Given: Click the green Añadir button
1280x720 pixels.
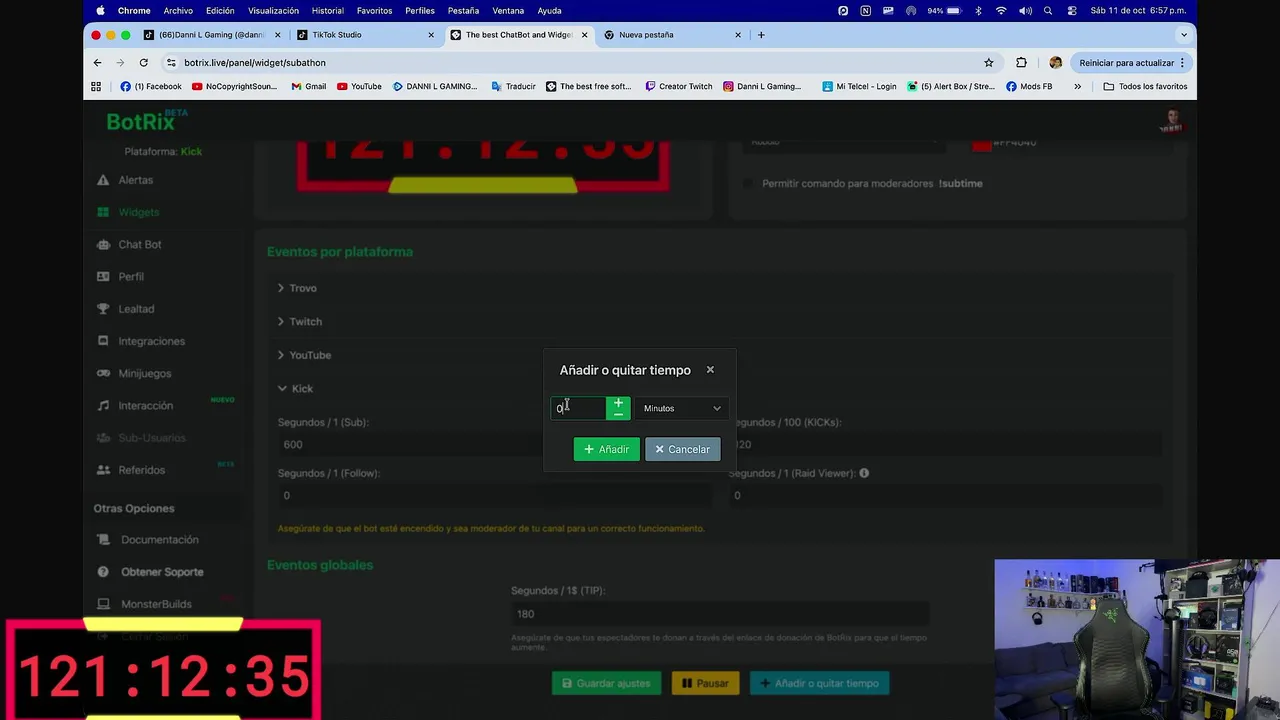Looking at the screenshot, I should pyautogui.click(x=606, y=449).
